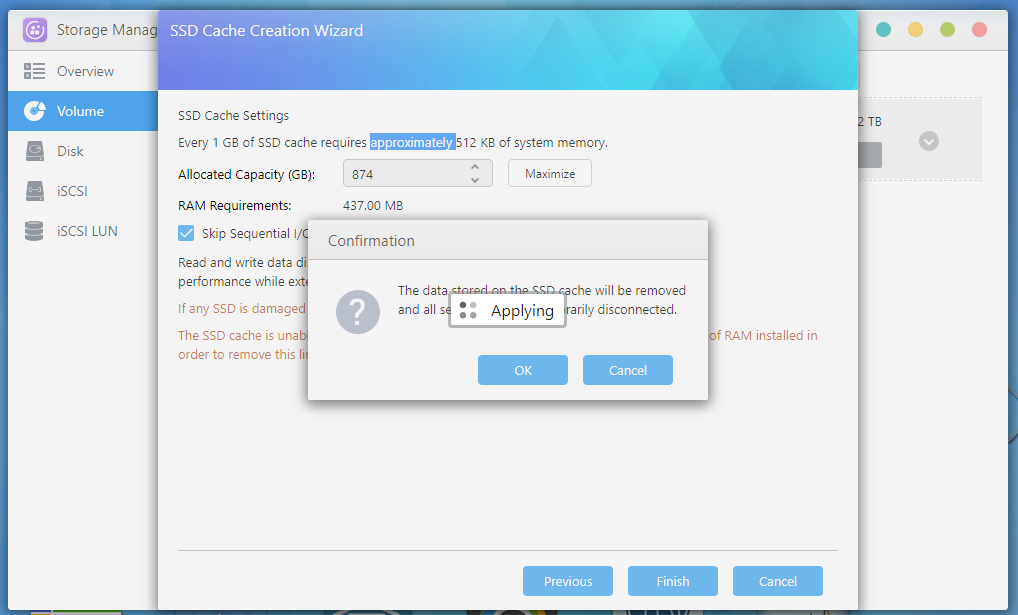Increase Allocated Capacity with the up arrow
The height and width of the screenshot is (615, 1018).
tap(477, 166)
